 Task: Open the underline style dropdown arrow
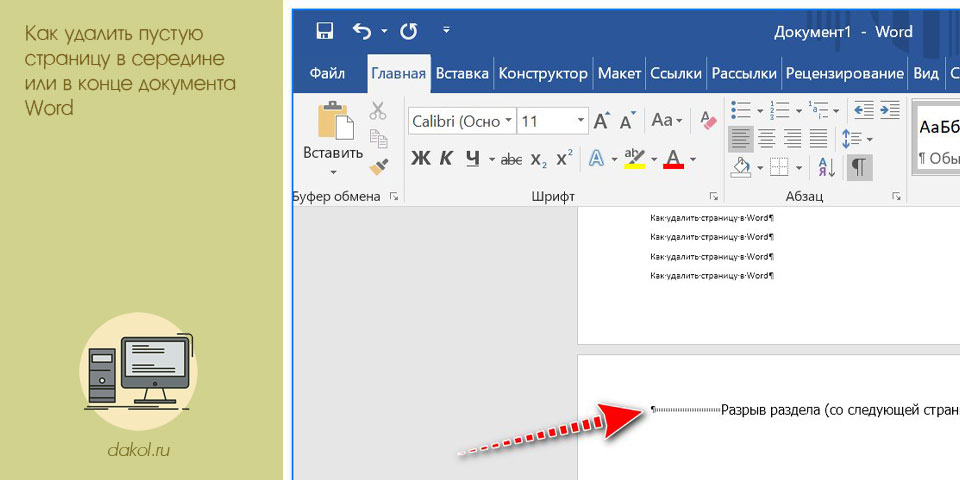(492, 160)
